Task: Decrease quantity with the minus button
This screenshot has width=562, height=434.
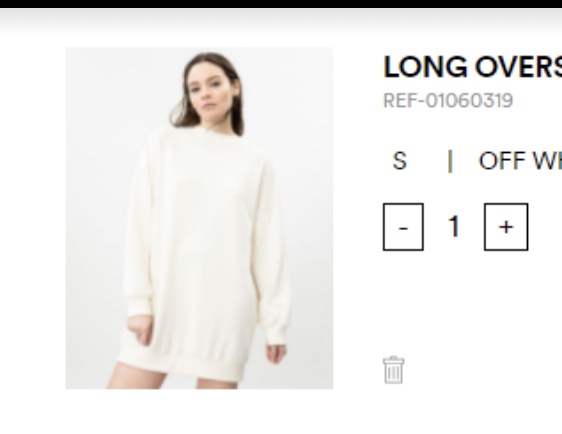Action: pyautogui.click(x=403, y=227)
